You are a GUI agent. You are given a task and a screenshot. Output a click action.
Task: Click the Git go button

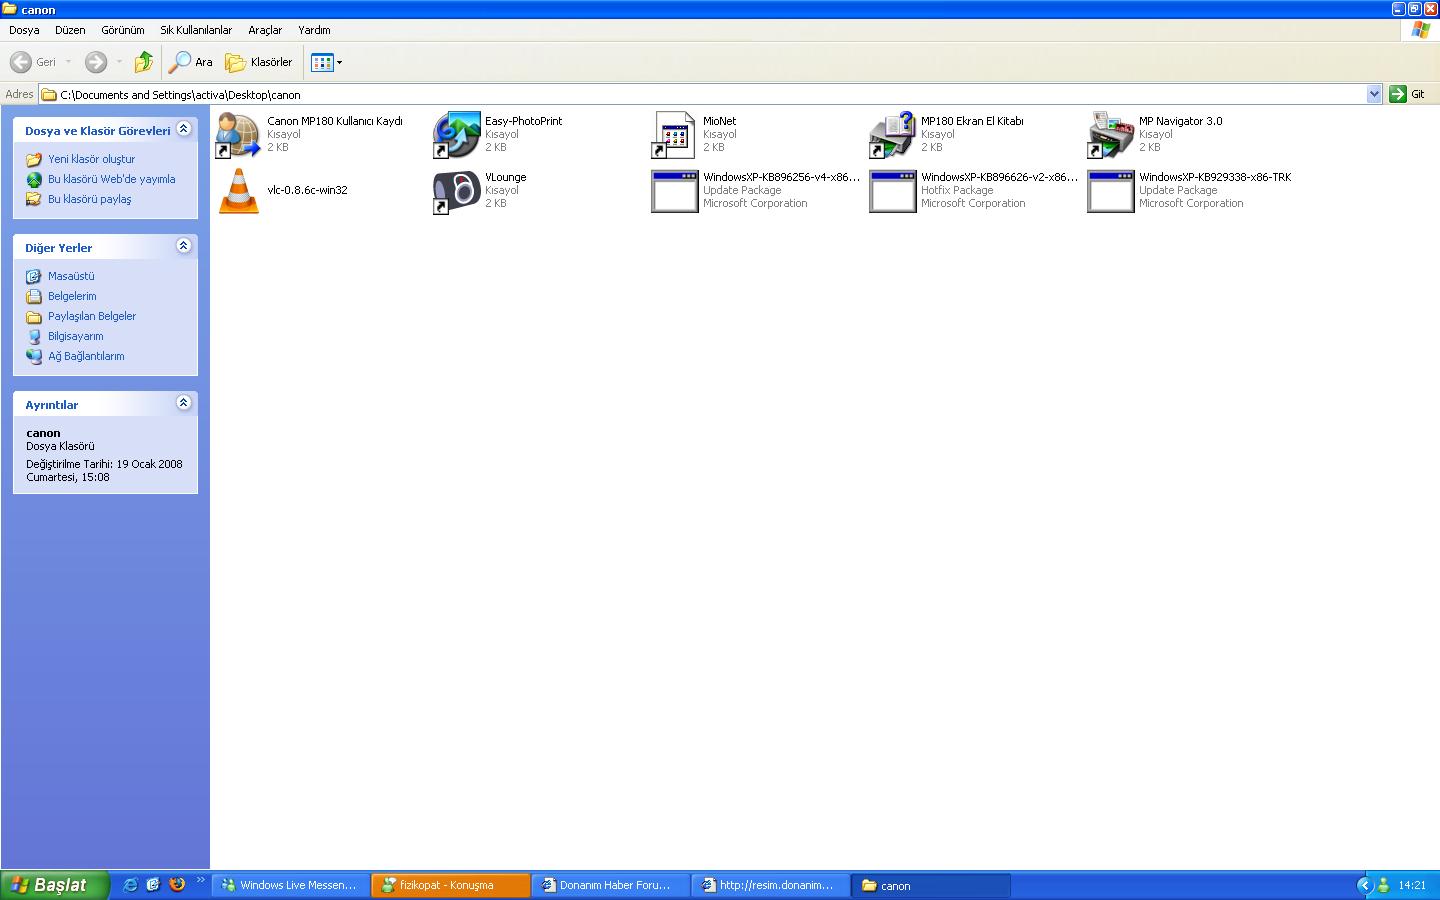[x=1408, y=94]
